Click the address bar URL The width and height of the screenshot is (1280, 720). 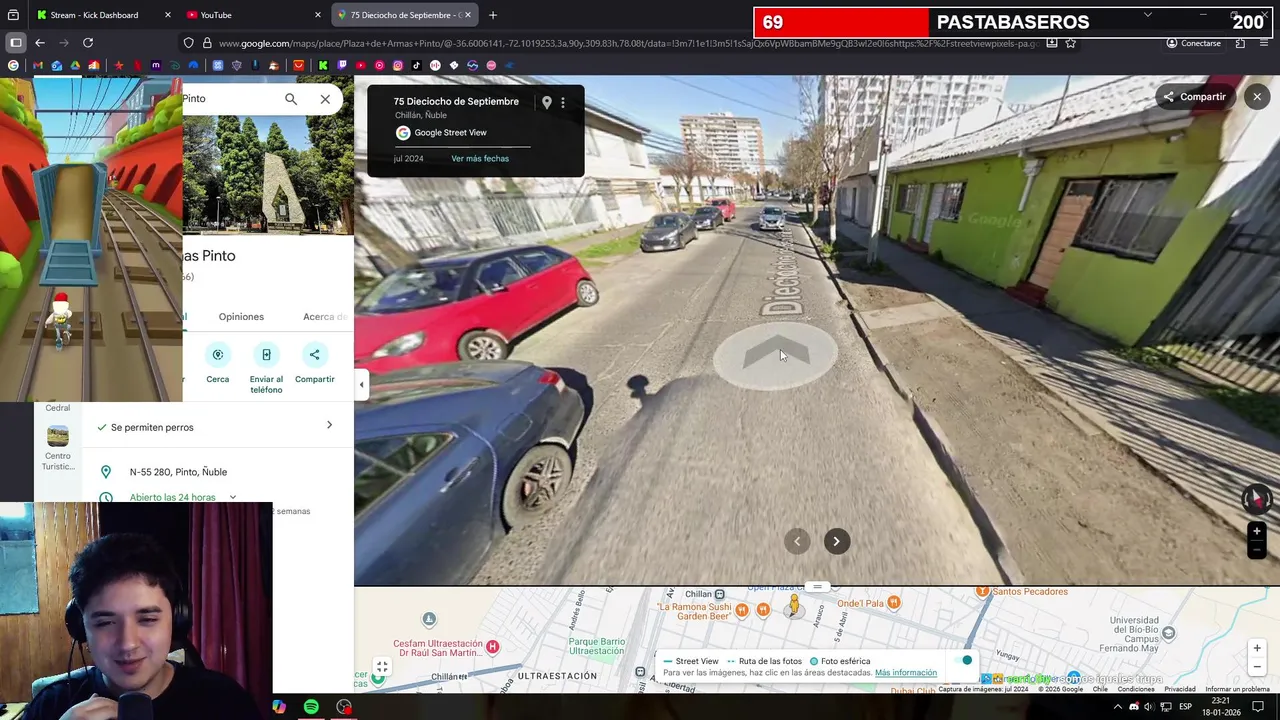click(628, 43)
